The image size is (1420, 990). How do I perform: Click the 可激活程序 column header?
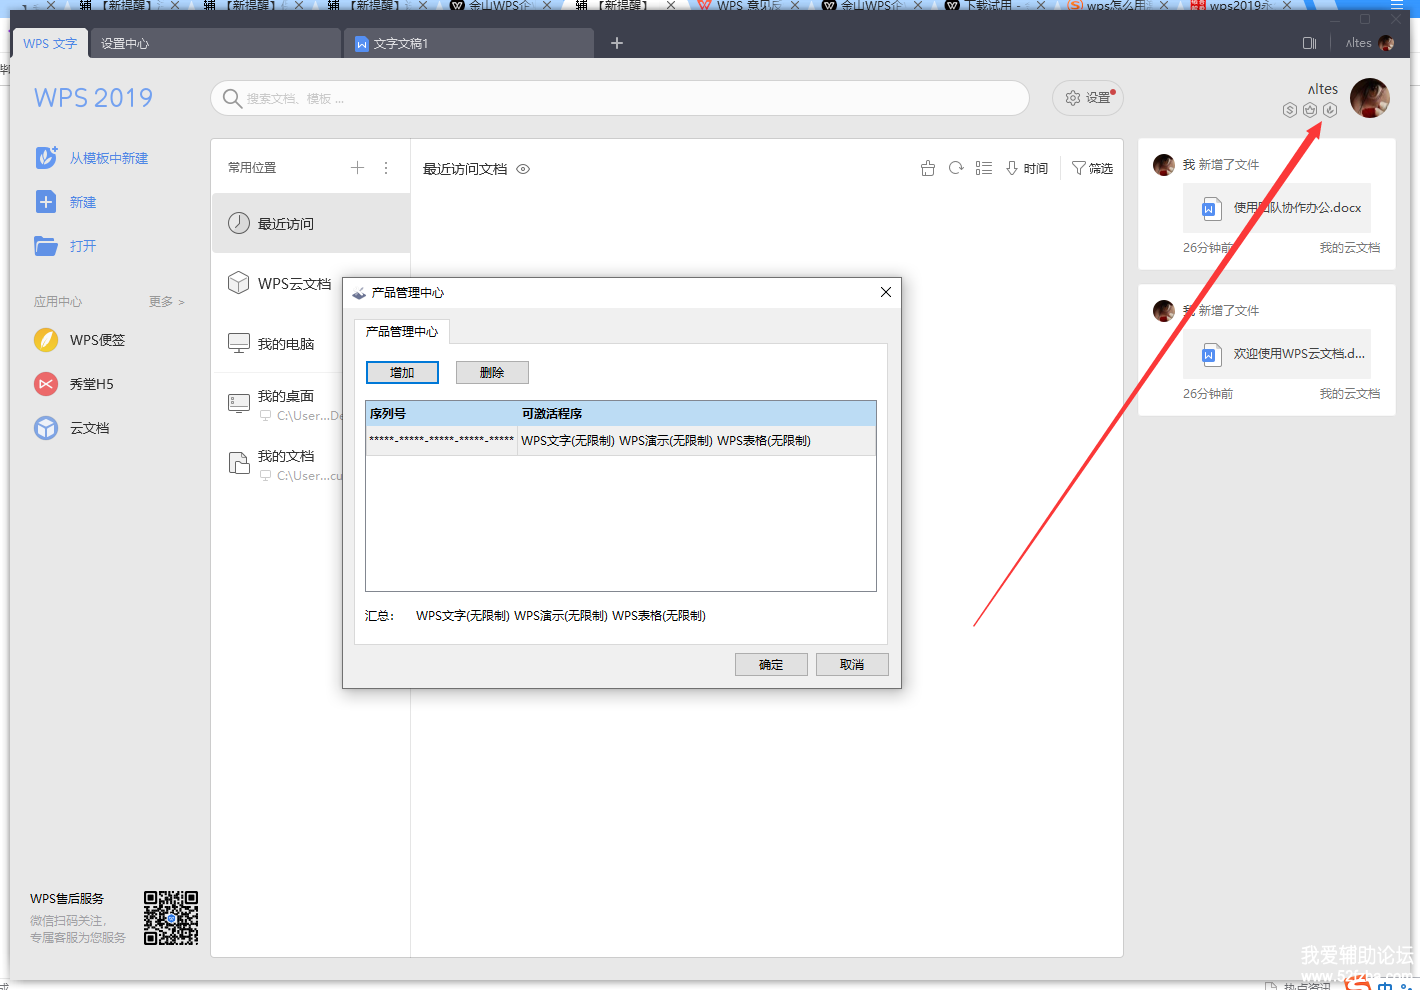pyautogui.click(x=697, y=413)
